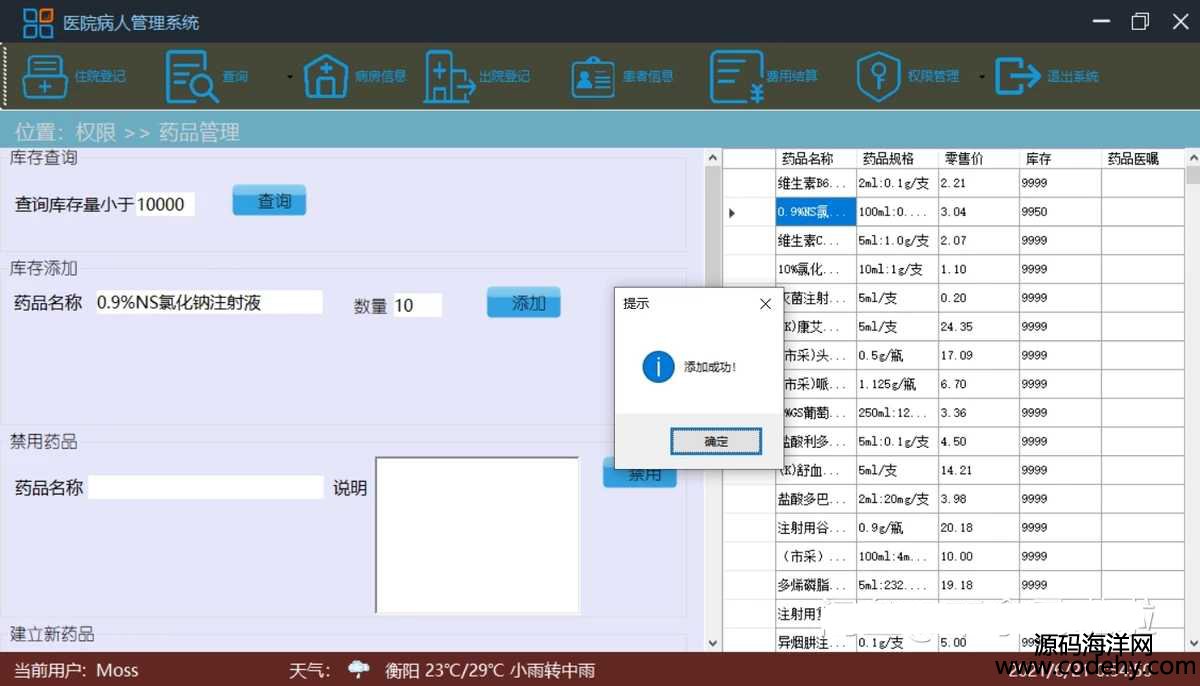Open the 患者信息 patient info icon
This screenshot has height=686, width=1200.
pos(593,77)
